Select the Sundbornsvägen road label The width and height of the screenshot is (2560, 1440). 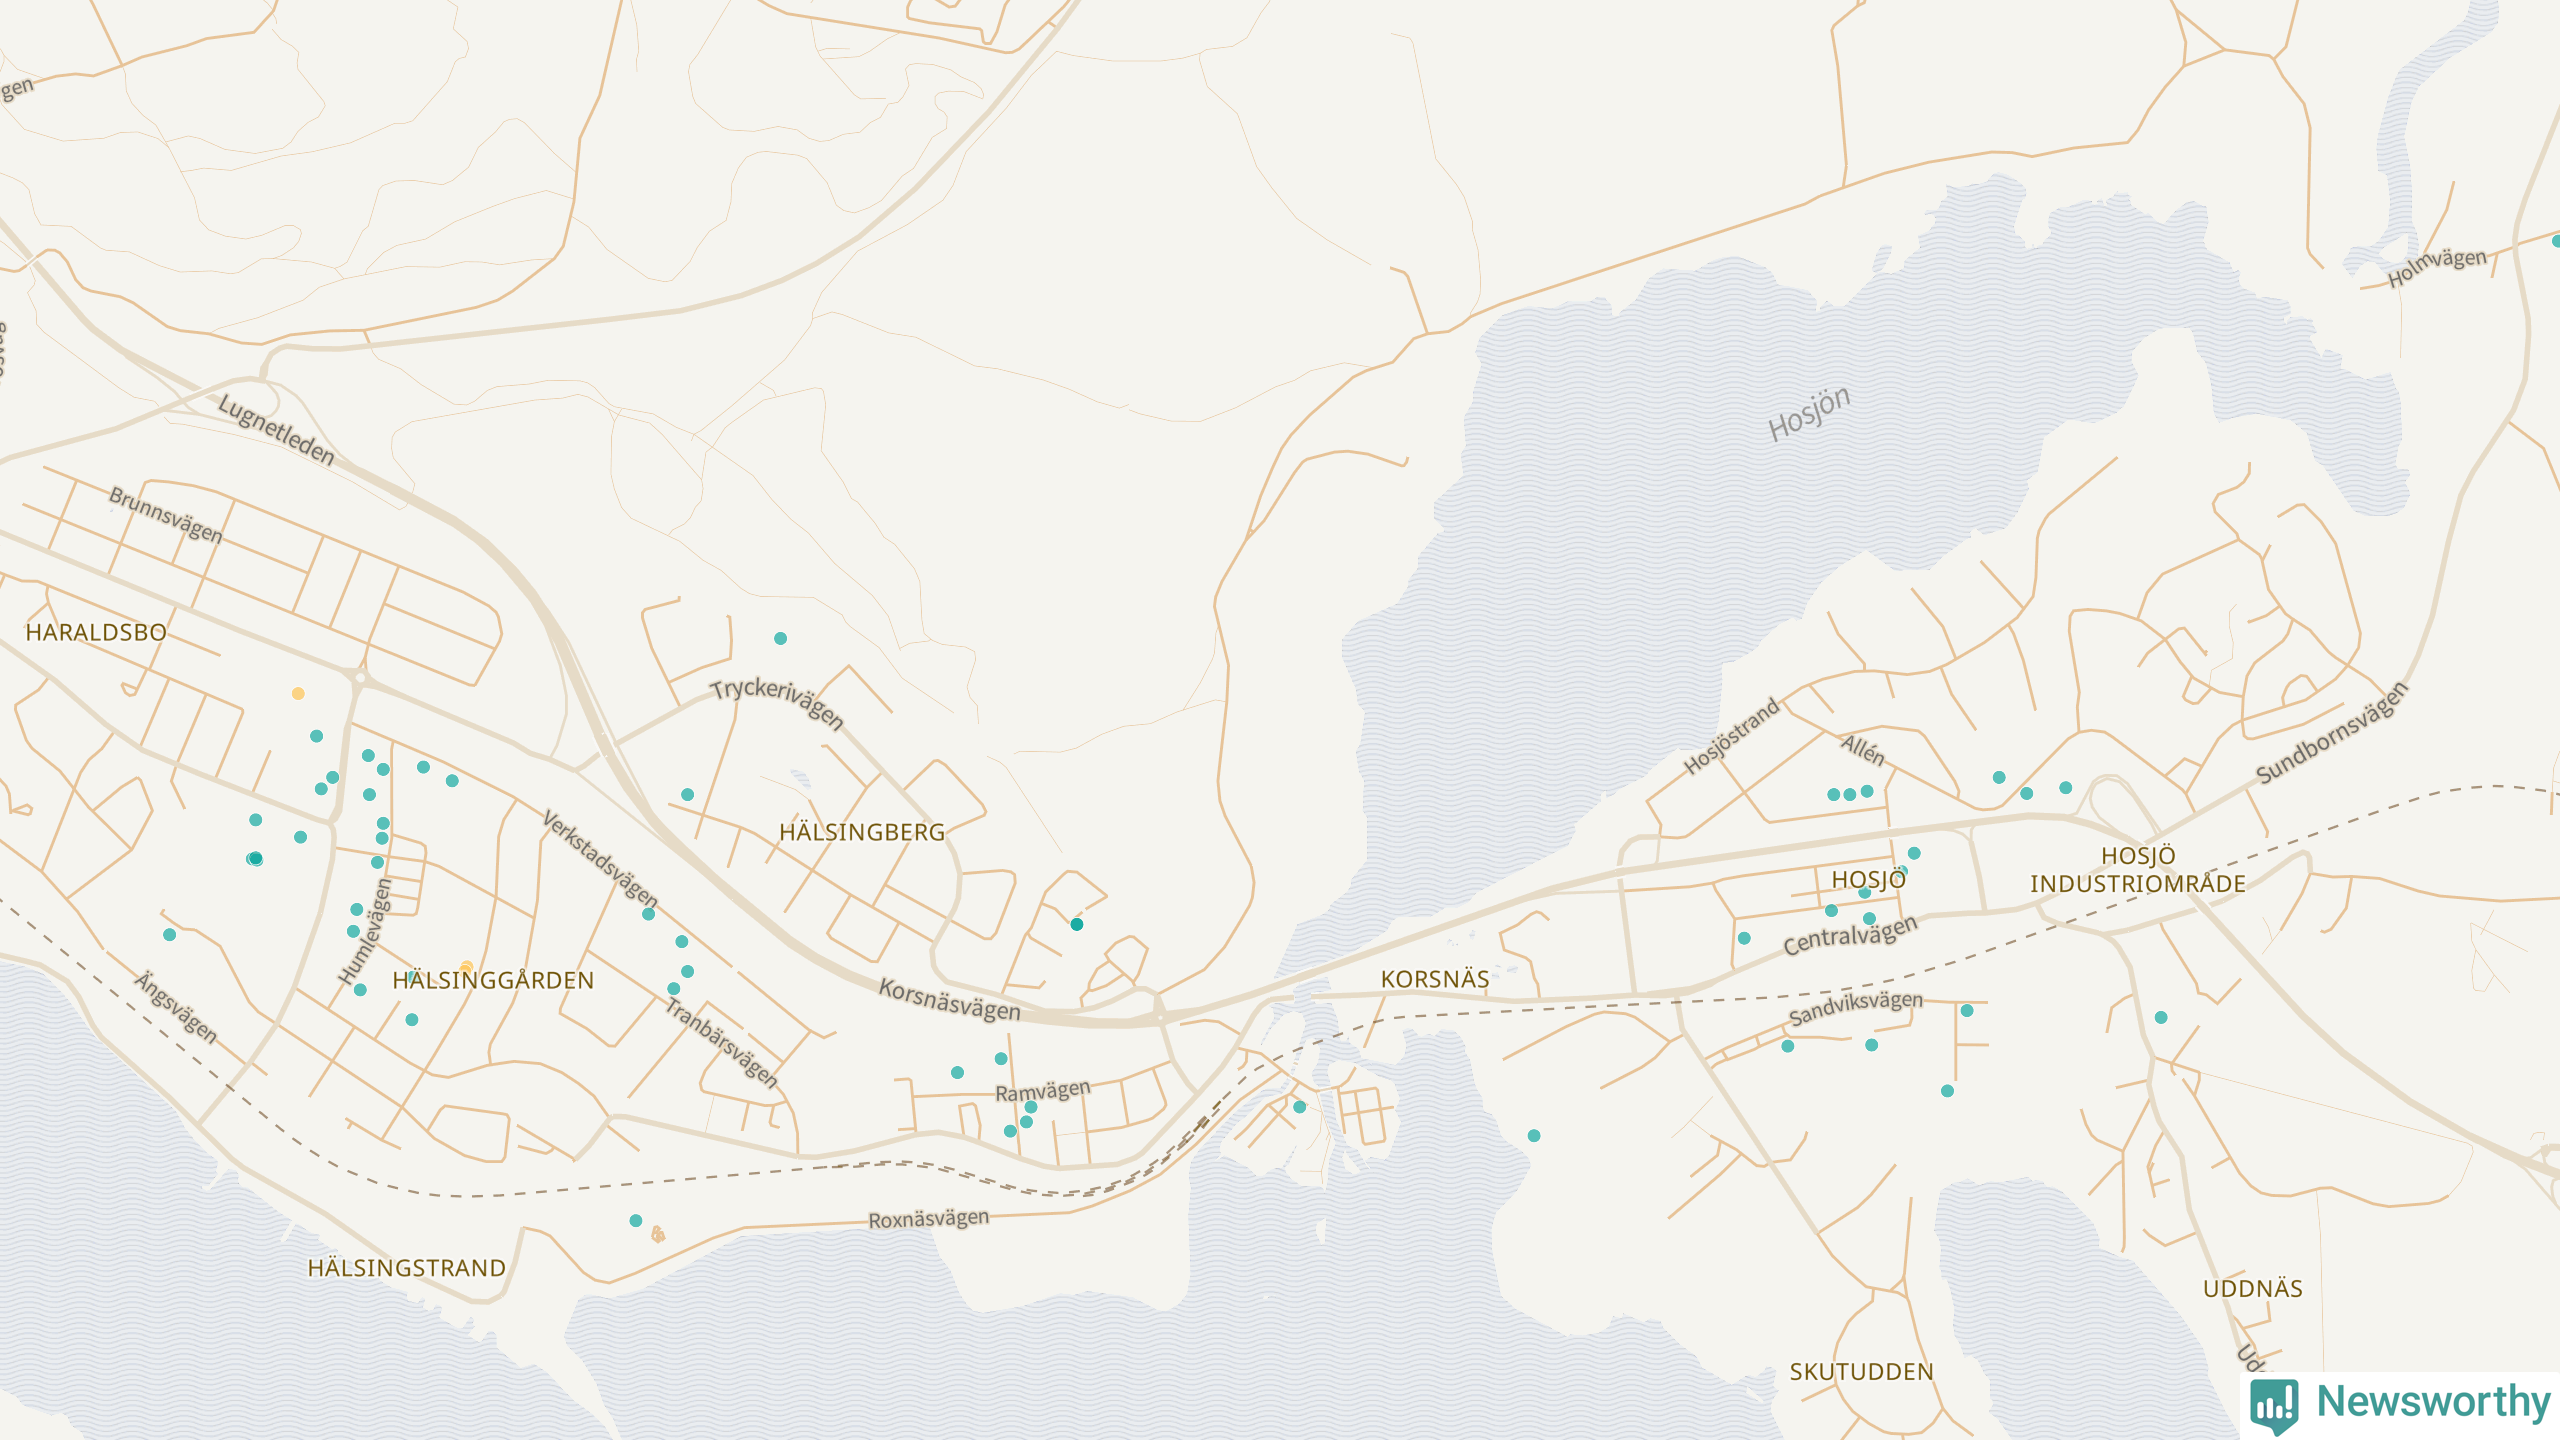pyautogui.click(x=2331, y=733)
